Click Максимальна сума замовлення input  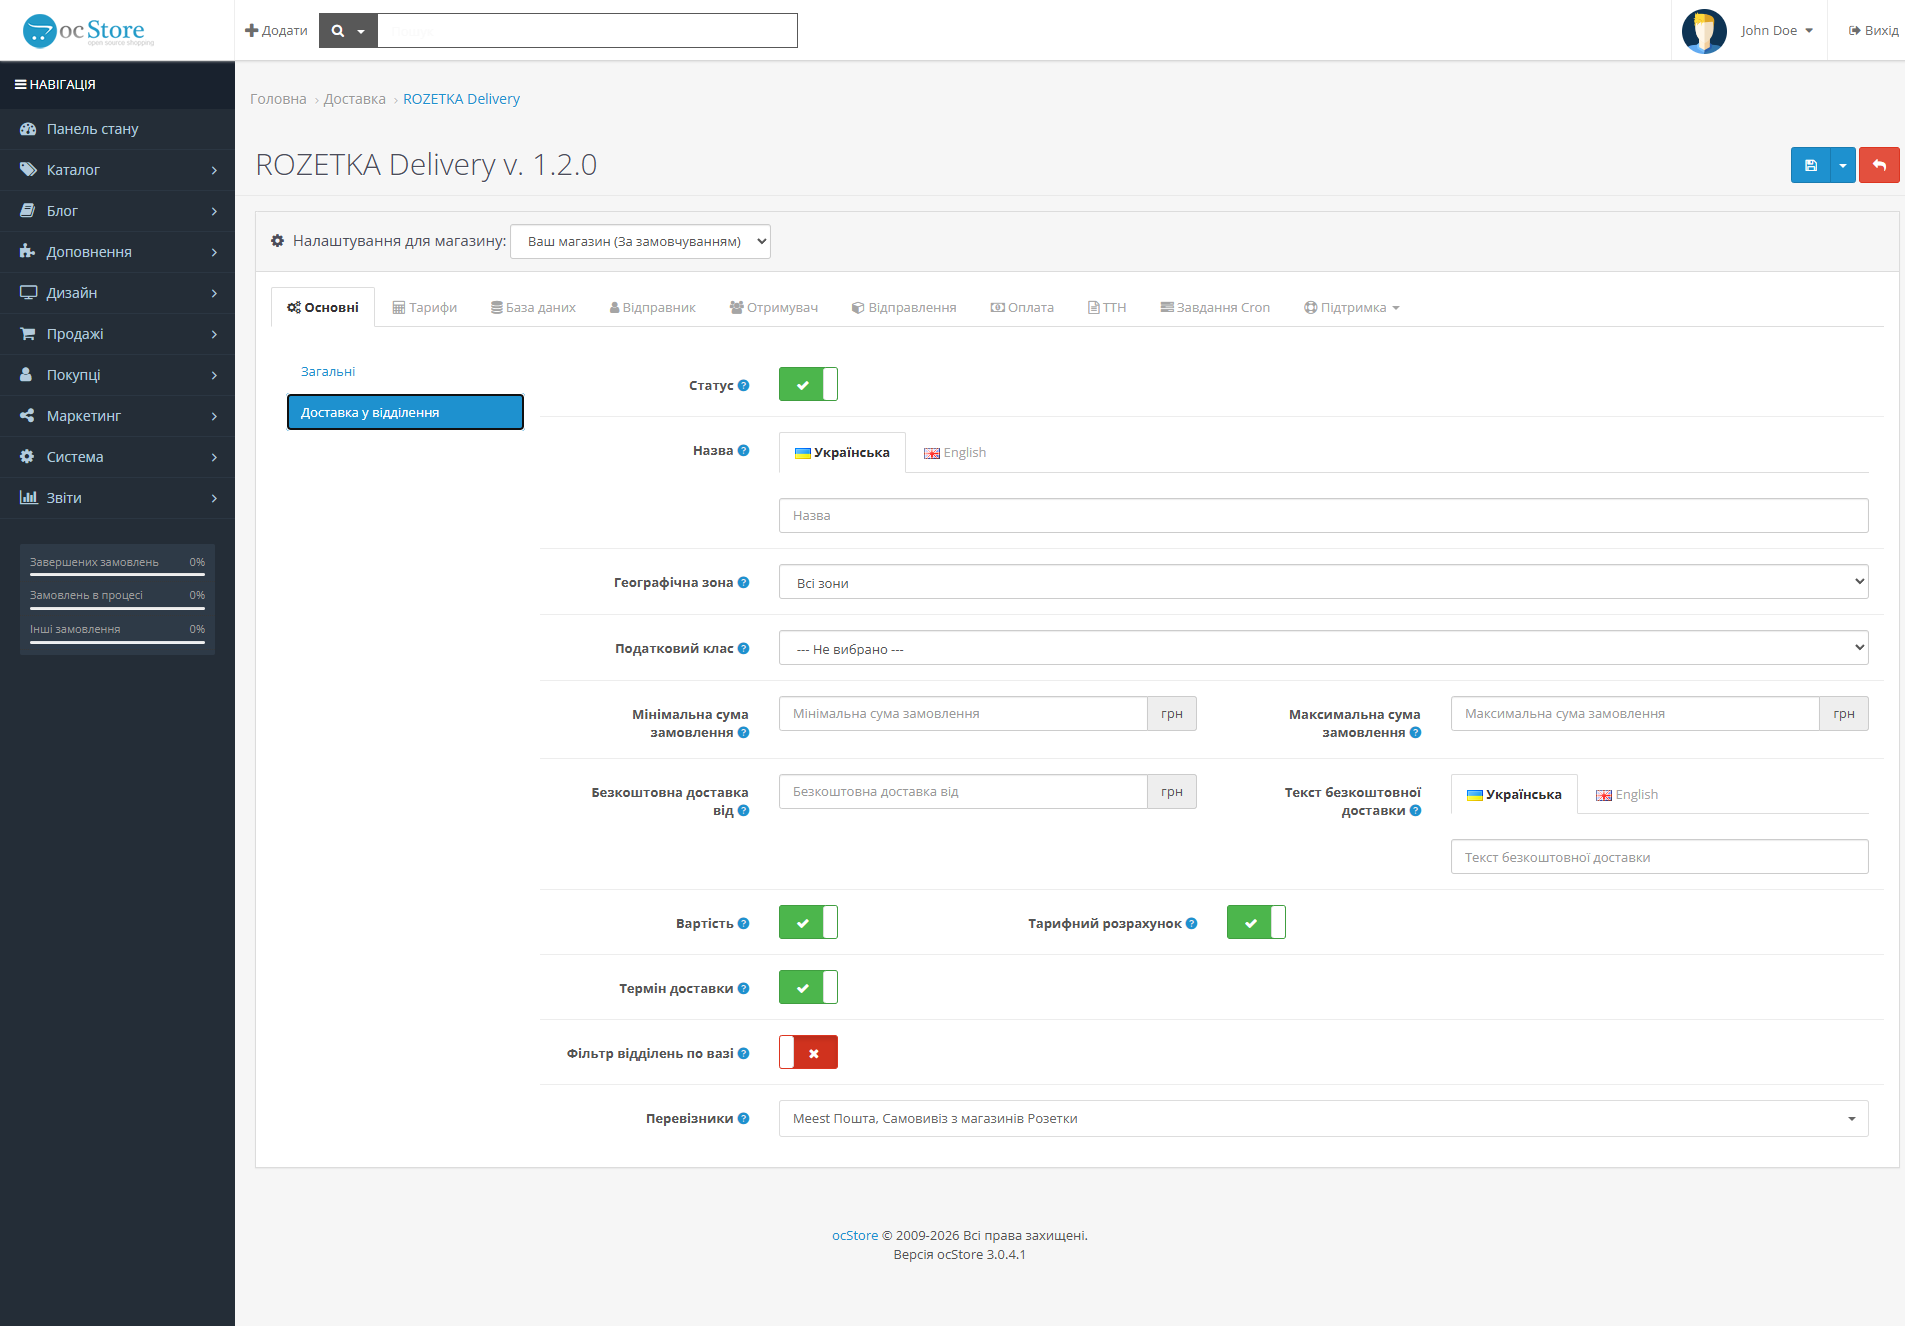[1635, 713]
